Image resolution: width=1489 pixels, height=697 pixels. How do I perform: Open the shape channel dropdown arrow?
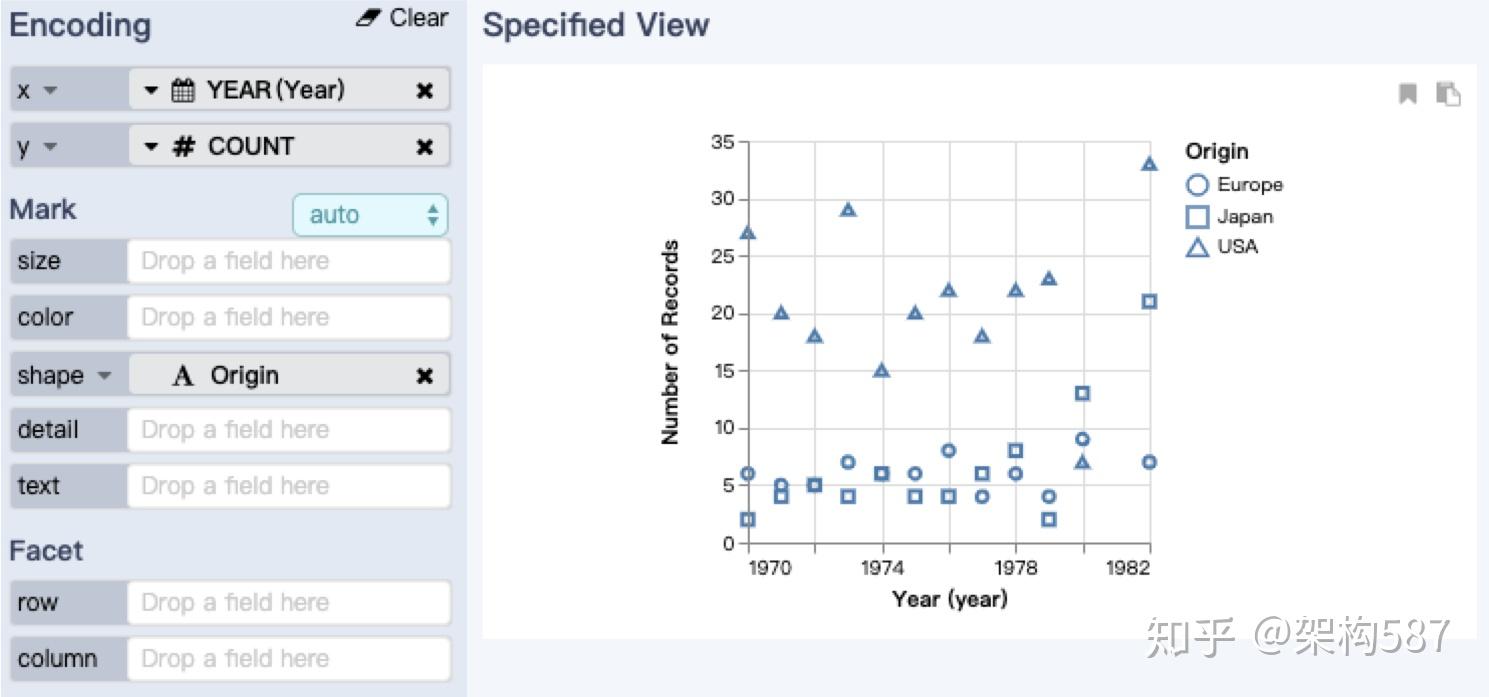[103, 376]
